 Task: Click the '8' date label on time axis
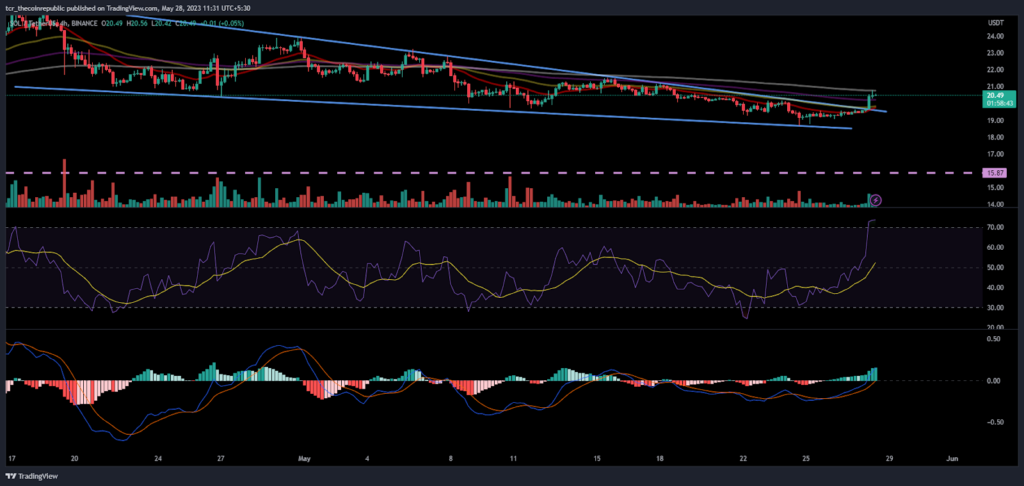[450, 458]
